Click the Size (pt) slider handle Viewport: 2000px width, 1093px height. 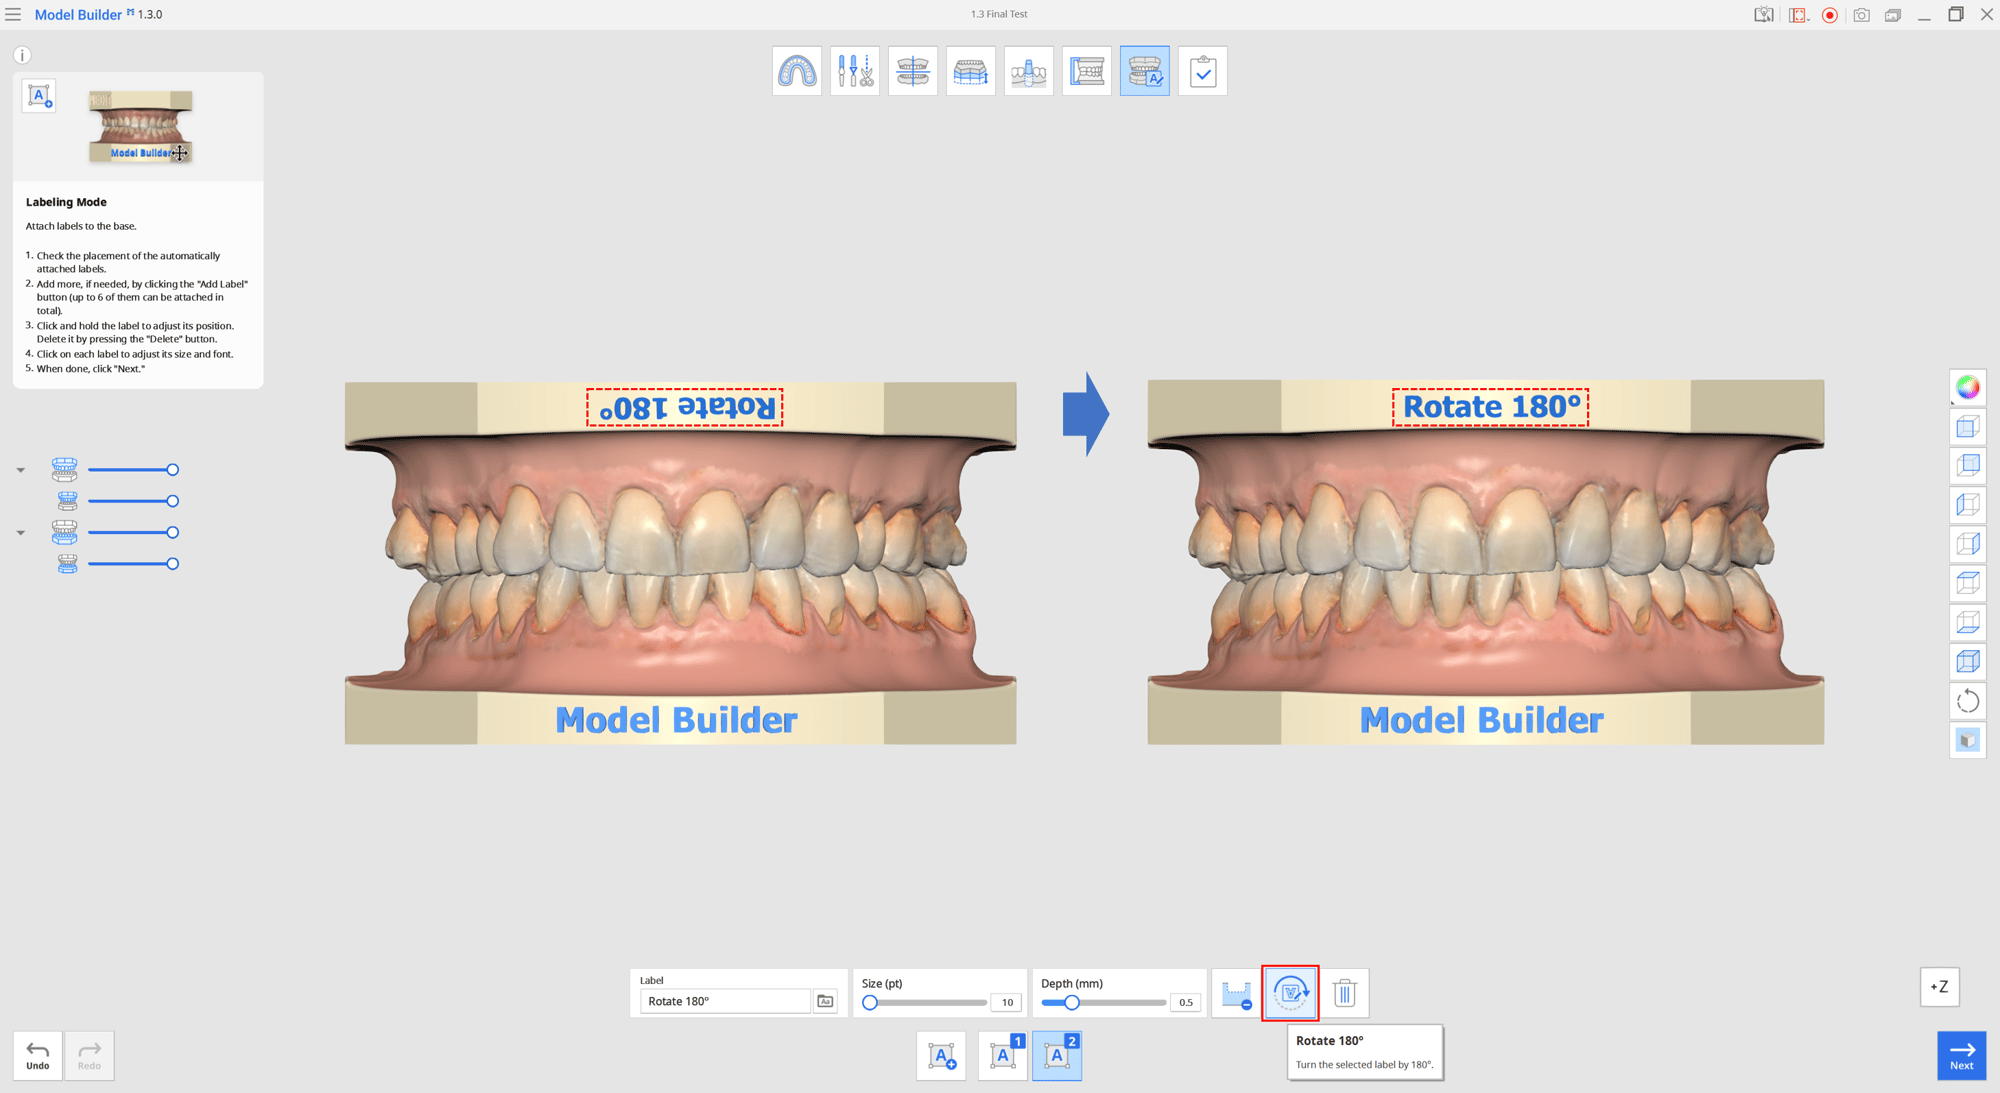point(870,1002)
